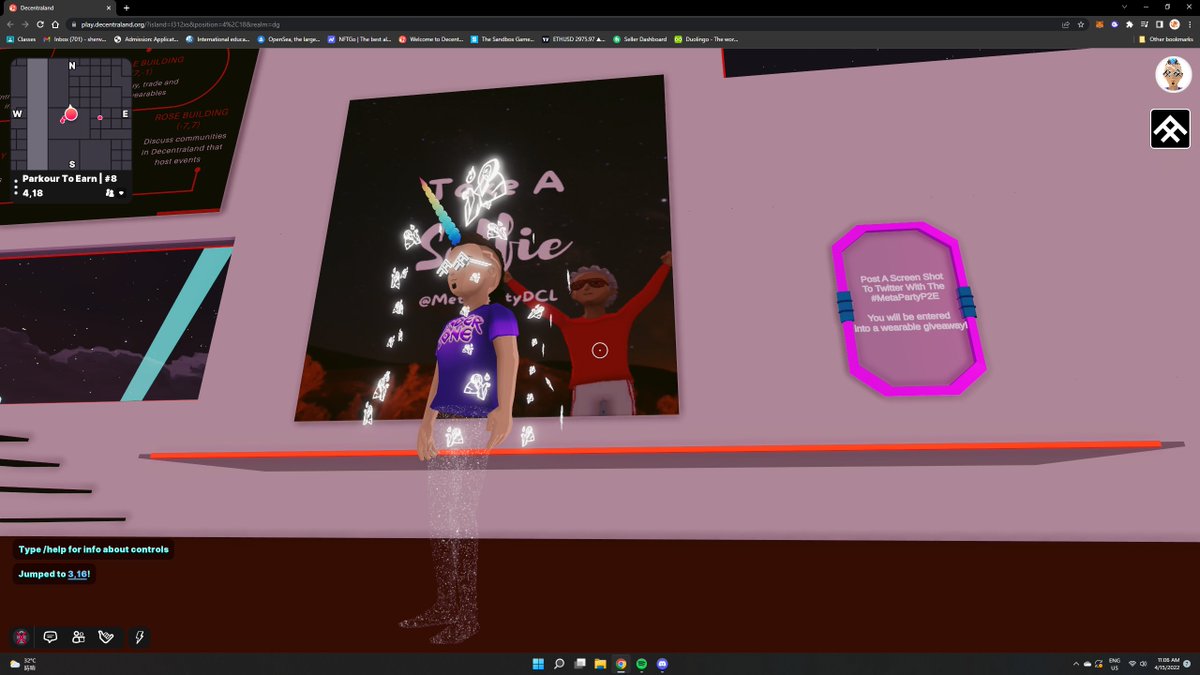Open the explore menu avatar icon in the game taskbar

click(21, 637)
